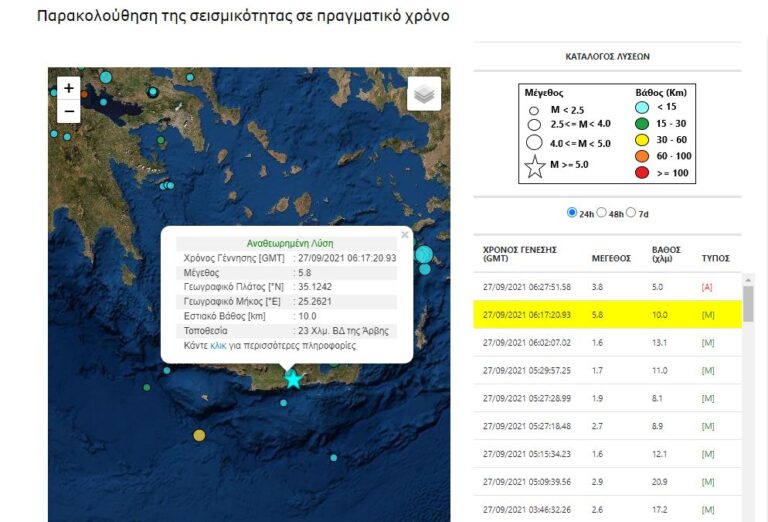Click the ΤΥΠΟΣ column header
Screen dimensions: 768x522
coord(716,258)
